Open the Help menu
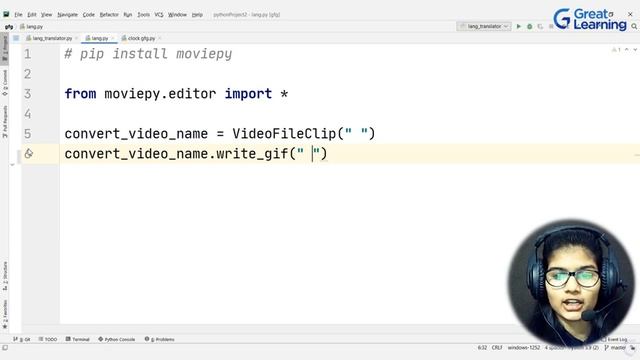640x360 pixels. pos(197,15)
